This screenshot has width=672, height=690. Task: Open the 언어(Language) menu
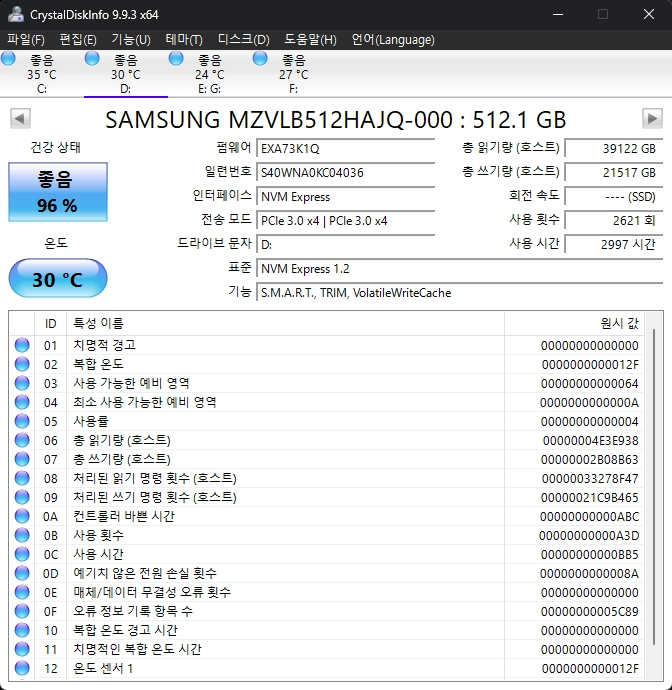tap(393, 40)
